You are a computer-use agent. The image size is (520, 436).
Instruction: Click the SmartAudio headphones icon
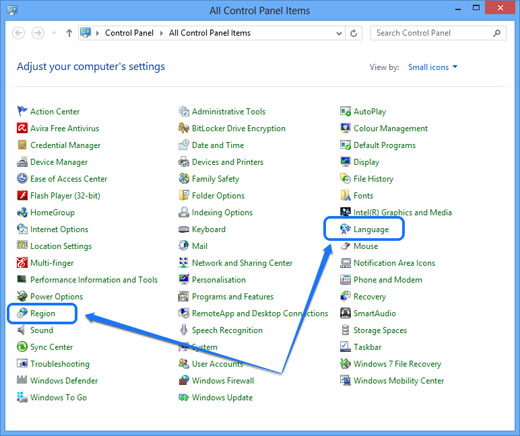click(x=345, y=313)
